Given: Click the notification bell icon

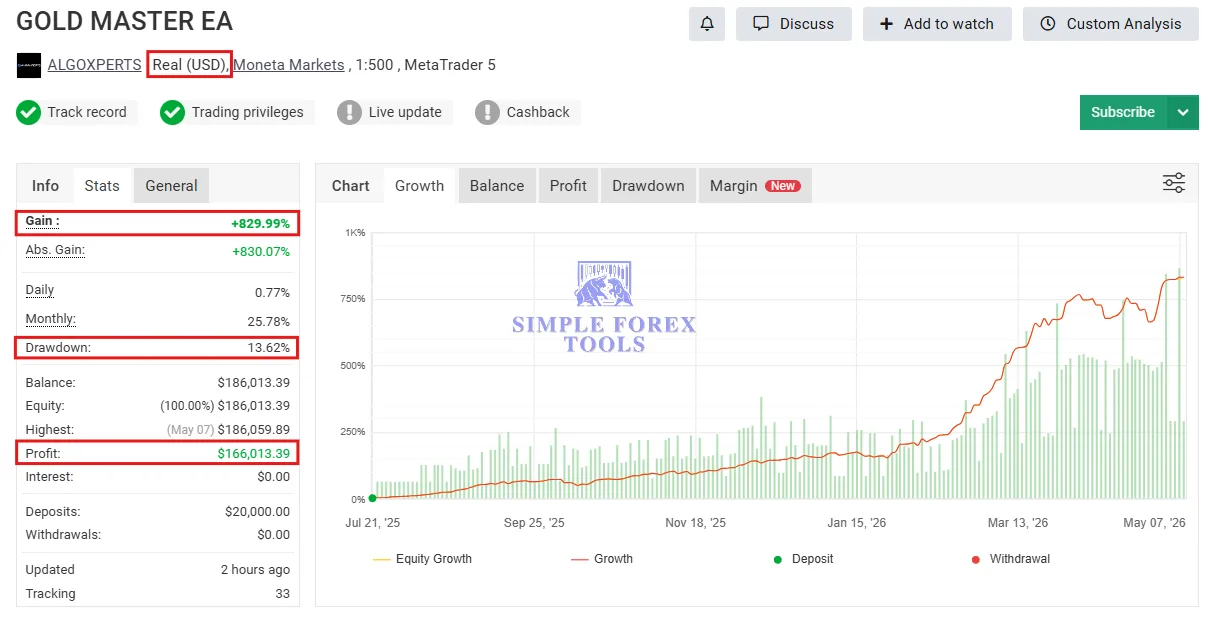Looking at the screenshot, I should click(x=707, y=24).
